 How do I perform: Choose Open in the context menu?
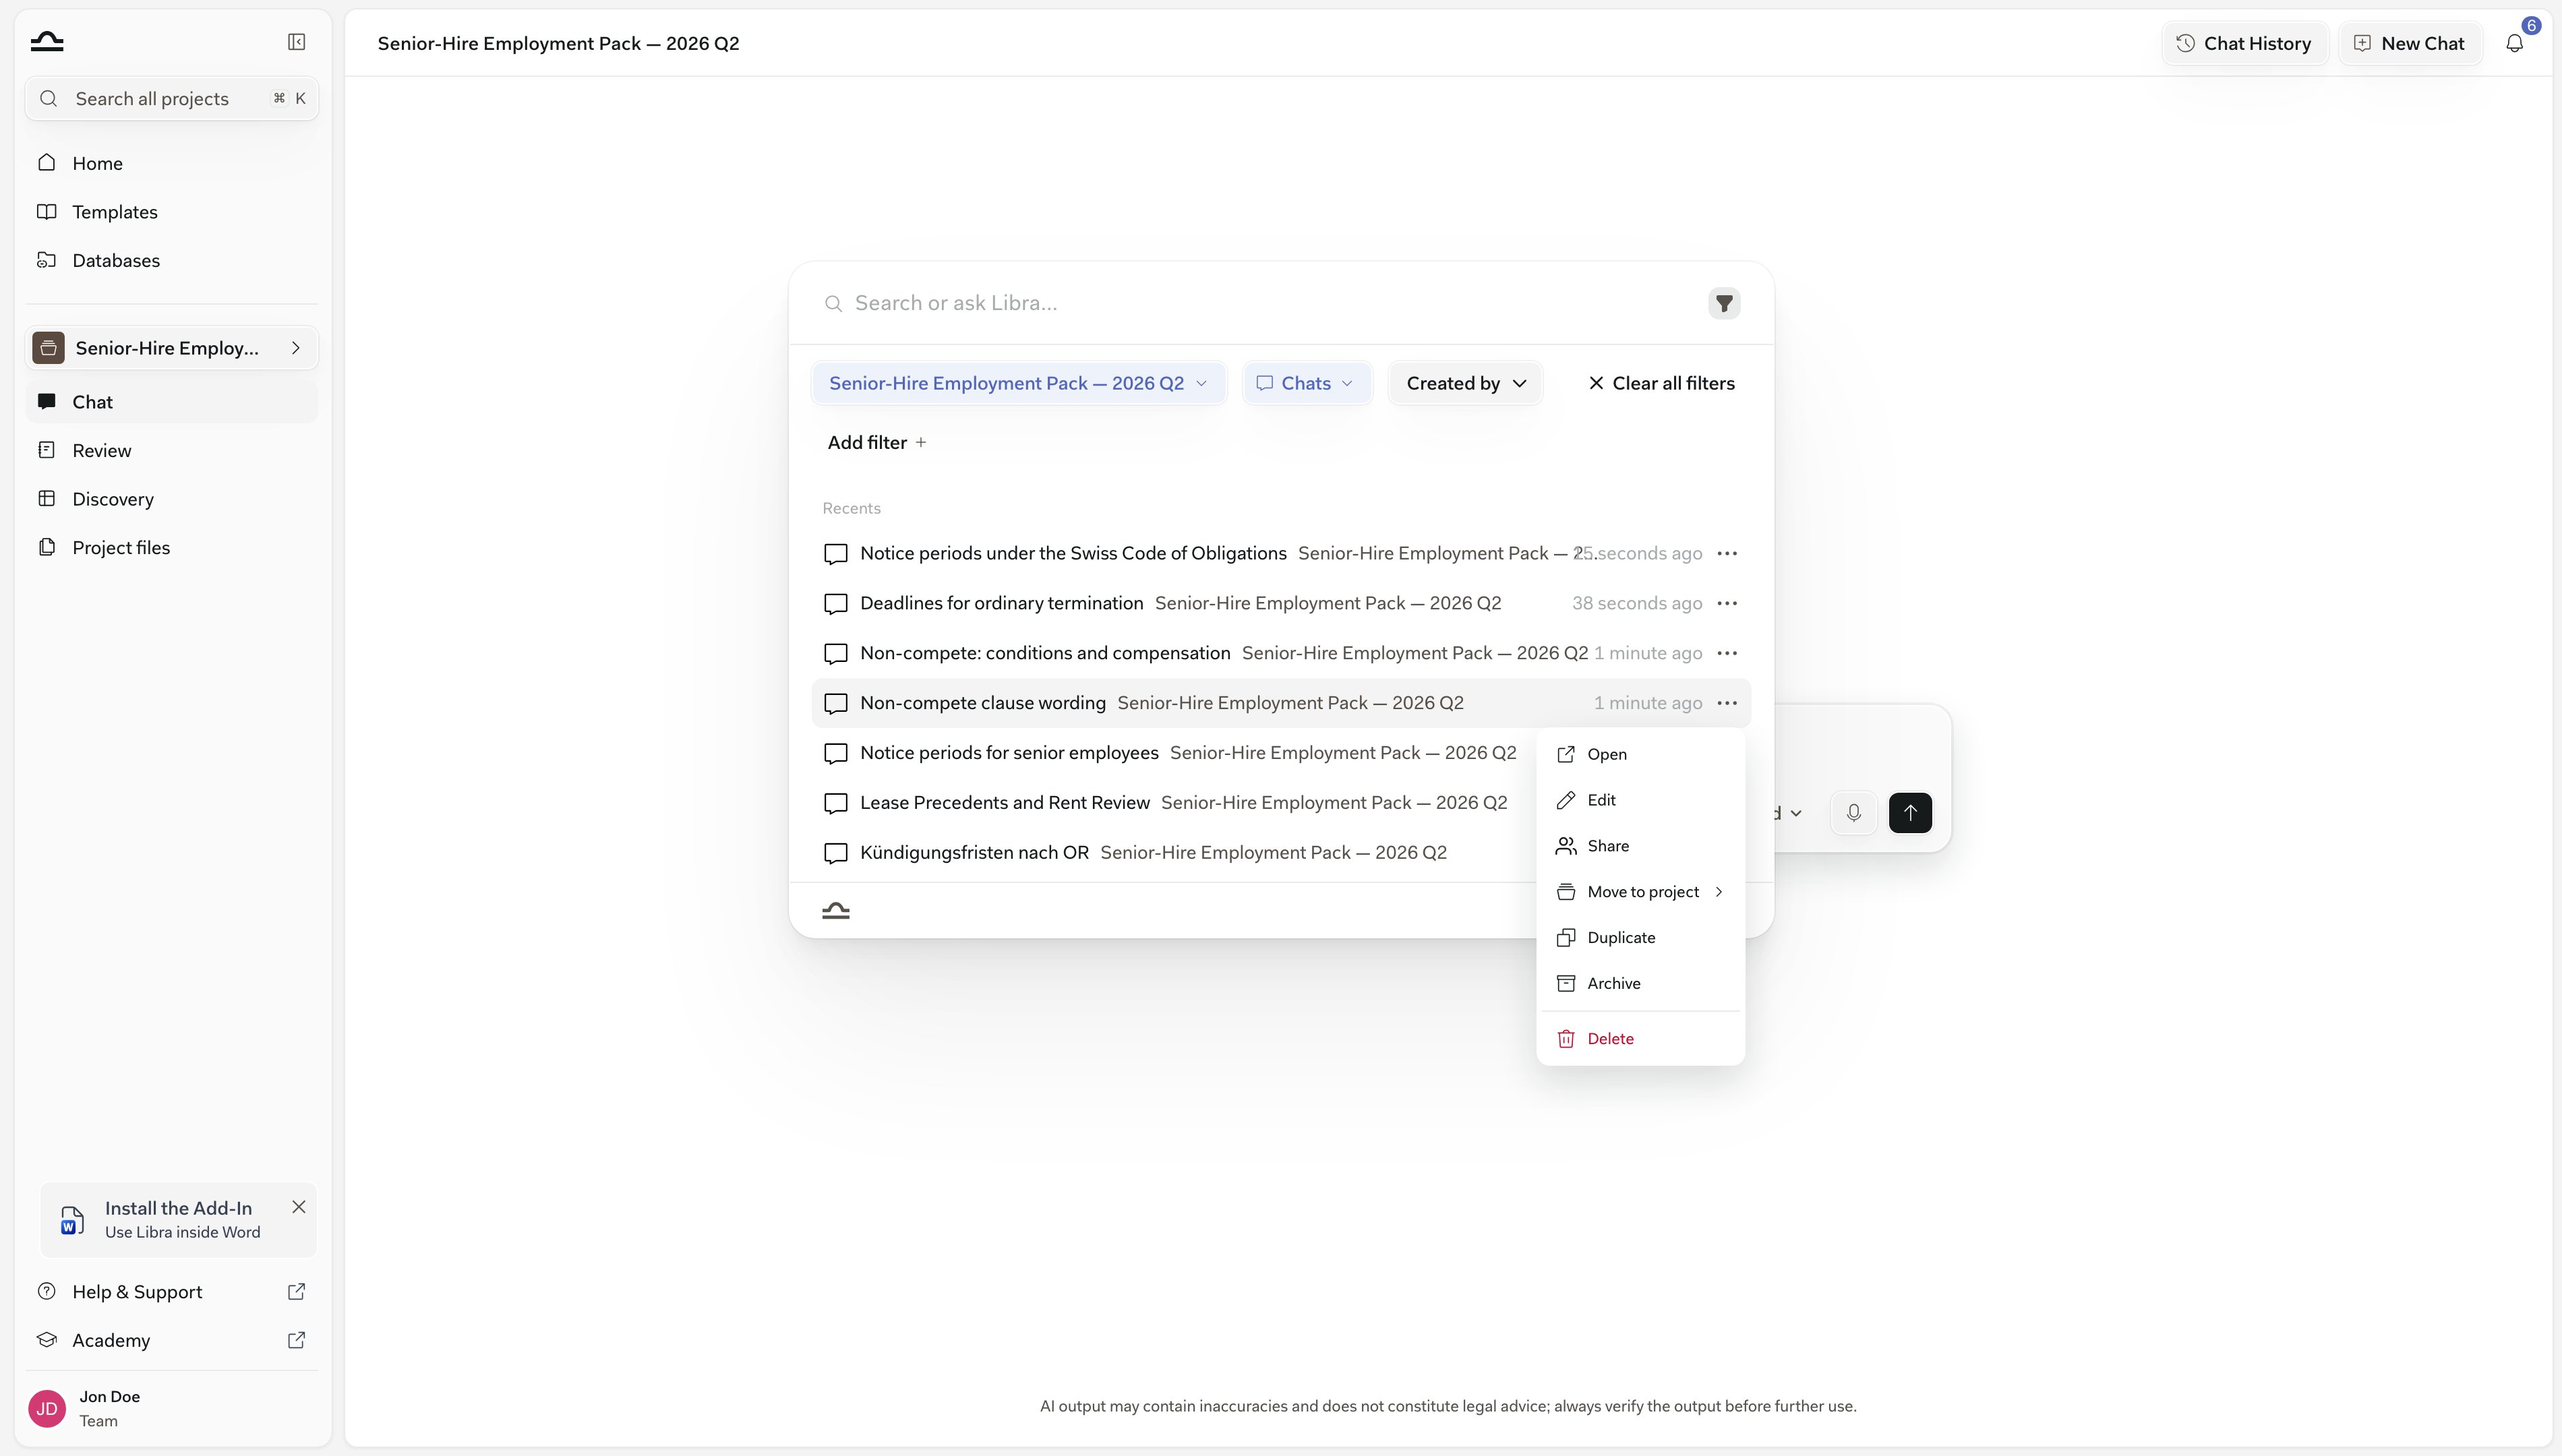(1640, 754)
